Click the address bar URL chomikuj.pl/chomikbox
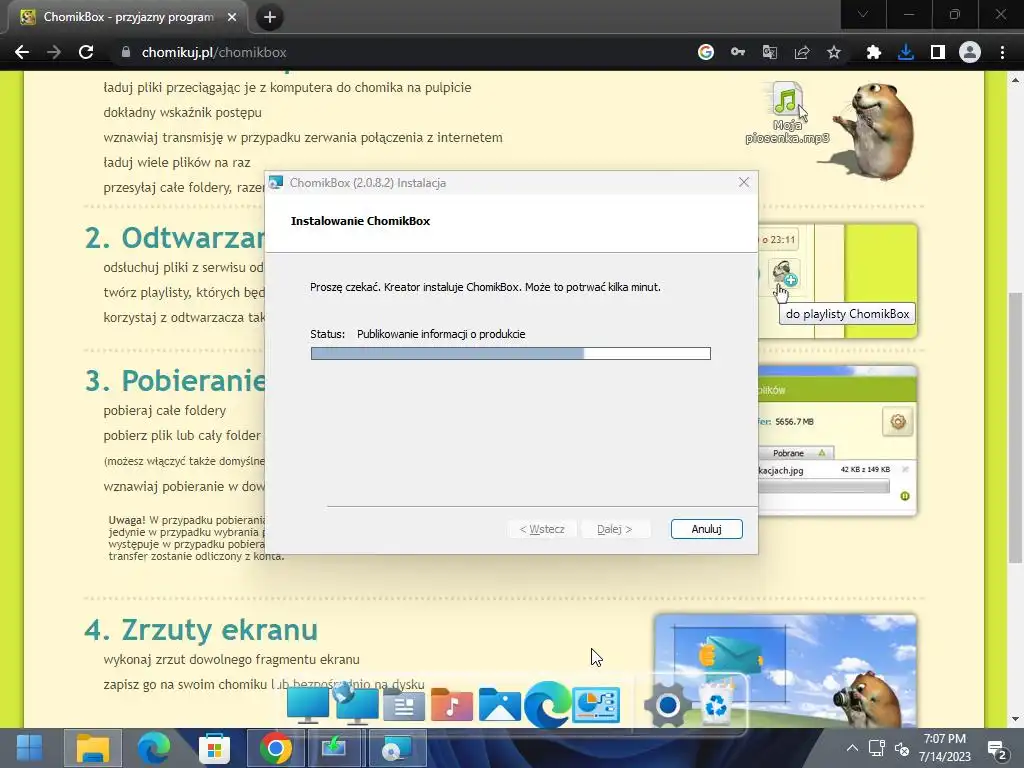Screen dimensions: 1024x768 click(x=214, y=52)
